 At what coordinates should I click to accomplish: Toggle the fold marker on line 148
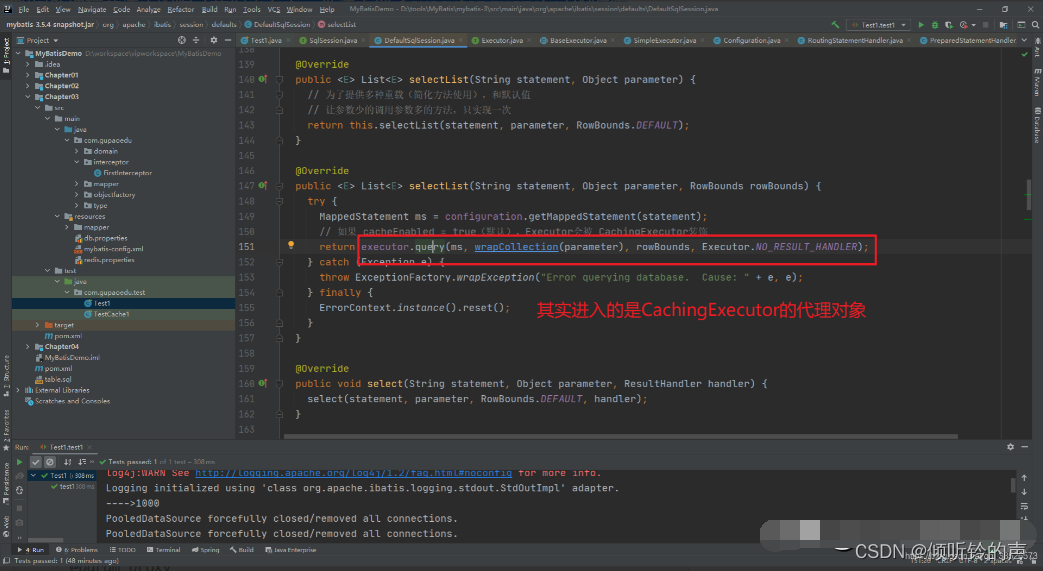tap(279, 201)
